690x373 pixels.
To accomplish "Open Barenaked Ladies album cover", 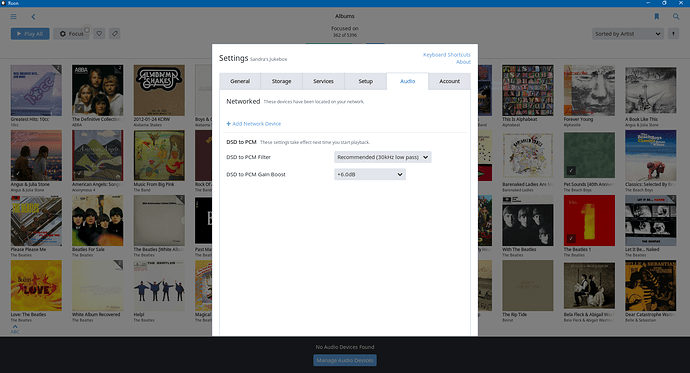I will point(528,156).
